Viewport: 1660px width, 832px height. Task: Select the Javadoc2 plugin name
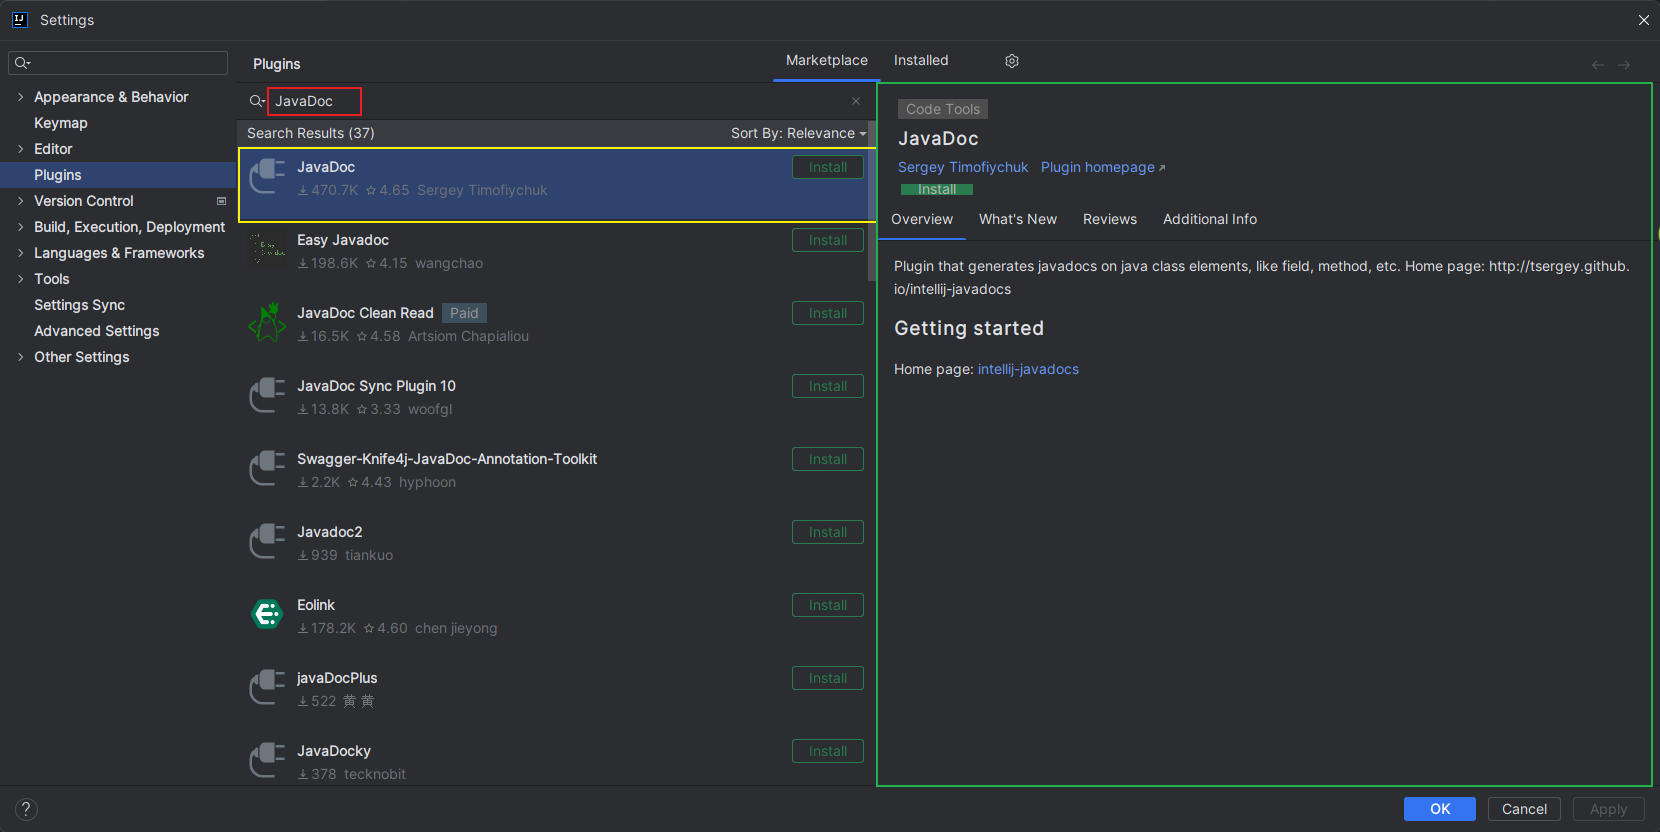[x=330, y=532]
